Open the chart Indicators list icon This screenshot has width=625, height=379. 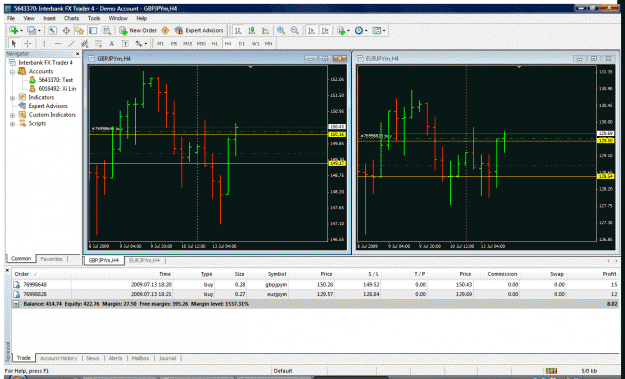[341, 31]
